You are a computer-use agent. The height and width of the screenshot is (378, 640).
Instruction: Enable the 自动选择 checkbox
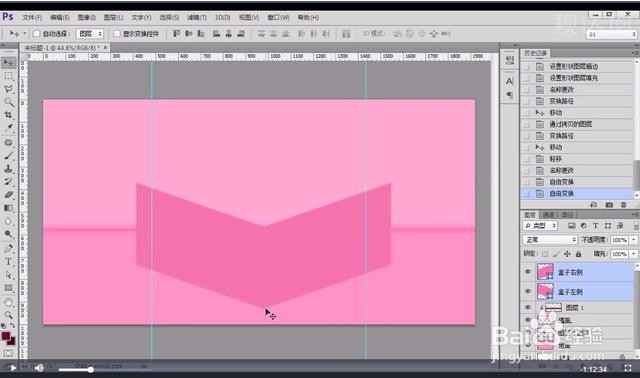tap(36, 33)
